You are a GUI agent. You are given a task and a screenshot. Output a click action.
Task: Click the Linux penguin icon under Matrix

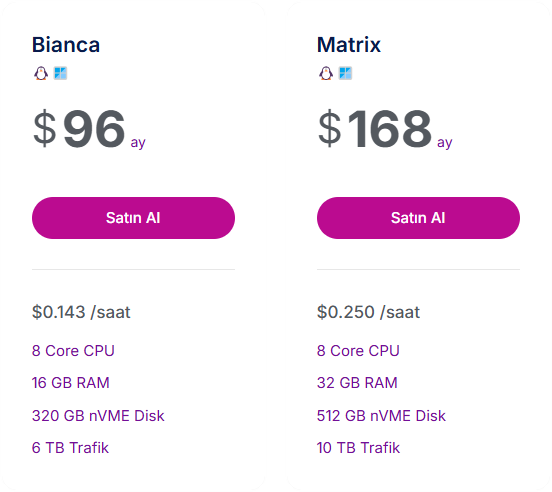point(326,74)
